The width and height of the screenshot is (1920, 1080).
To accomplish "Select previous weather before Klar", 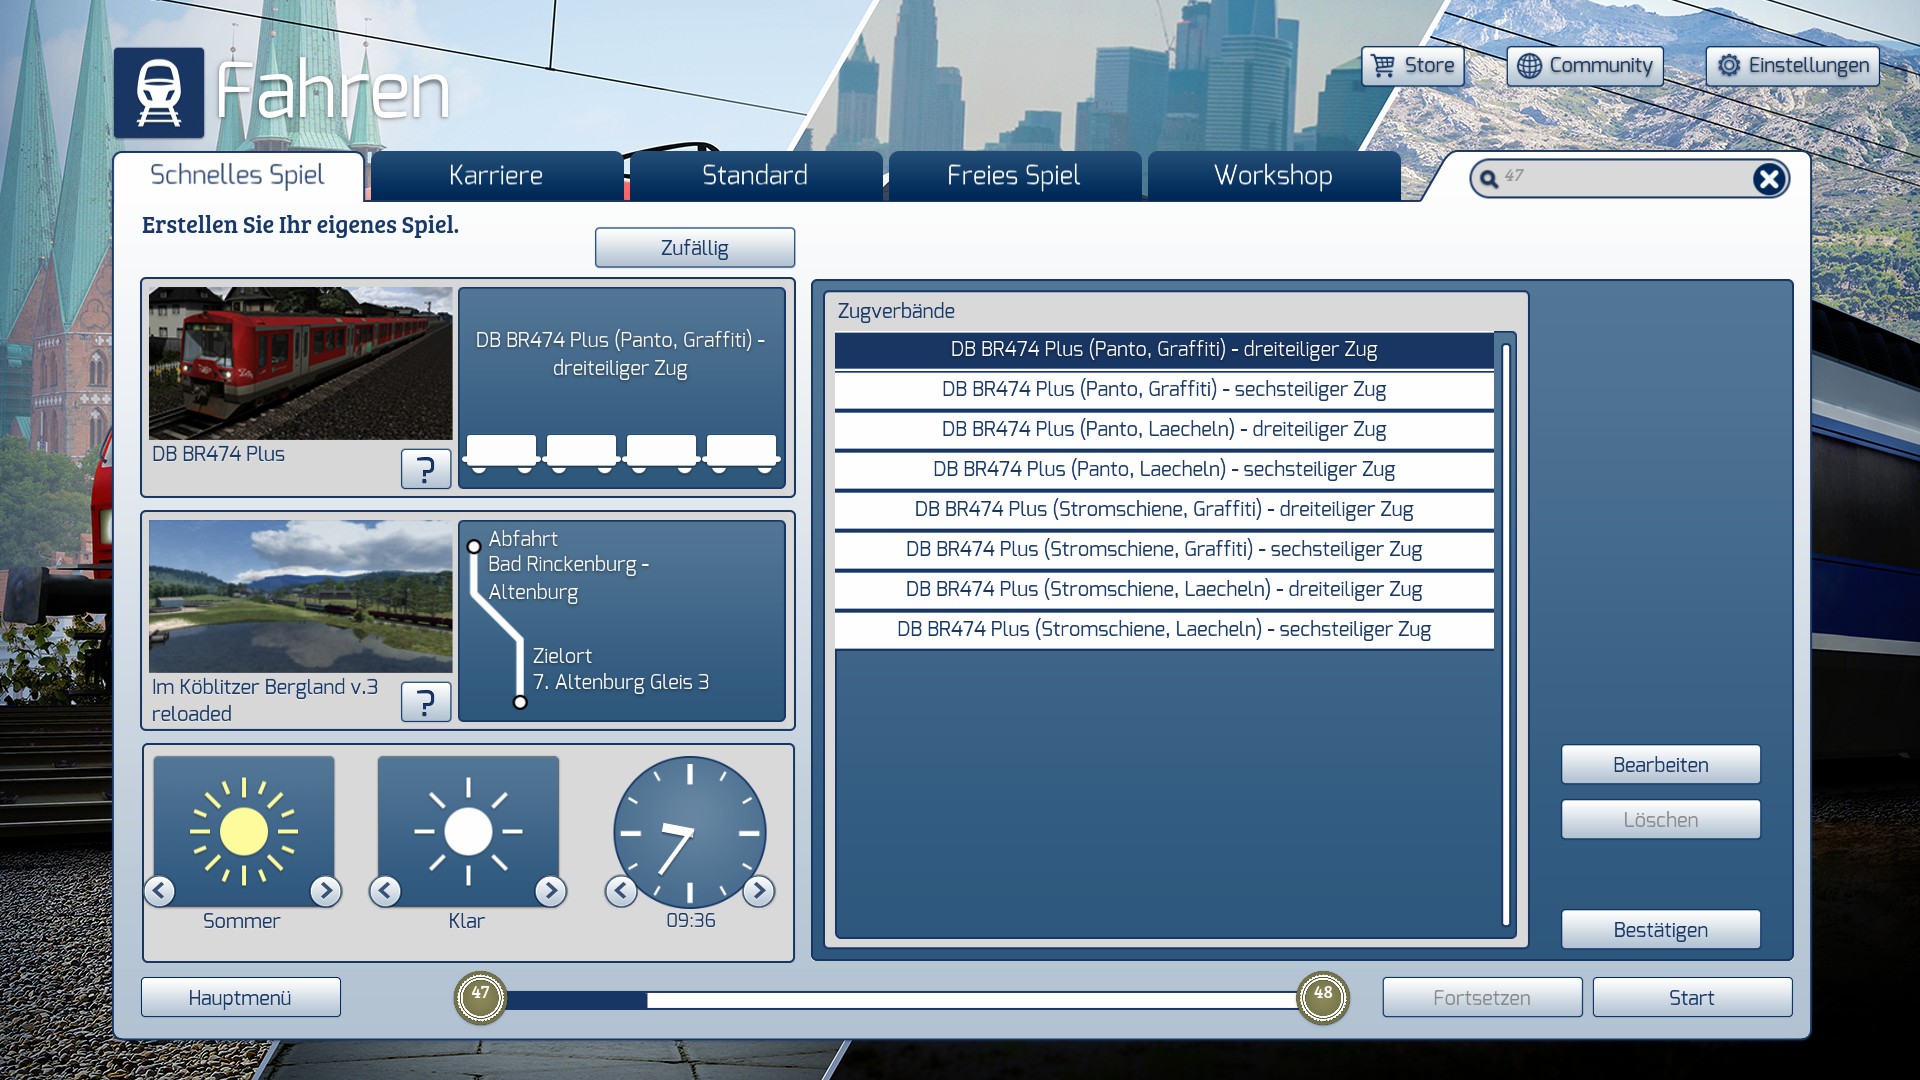I will click(x=385, y=890).
